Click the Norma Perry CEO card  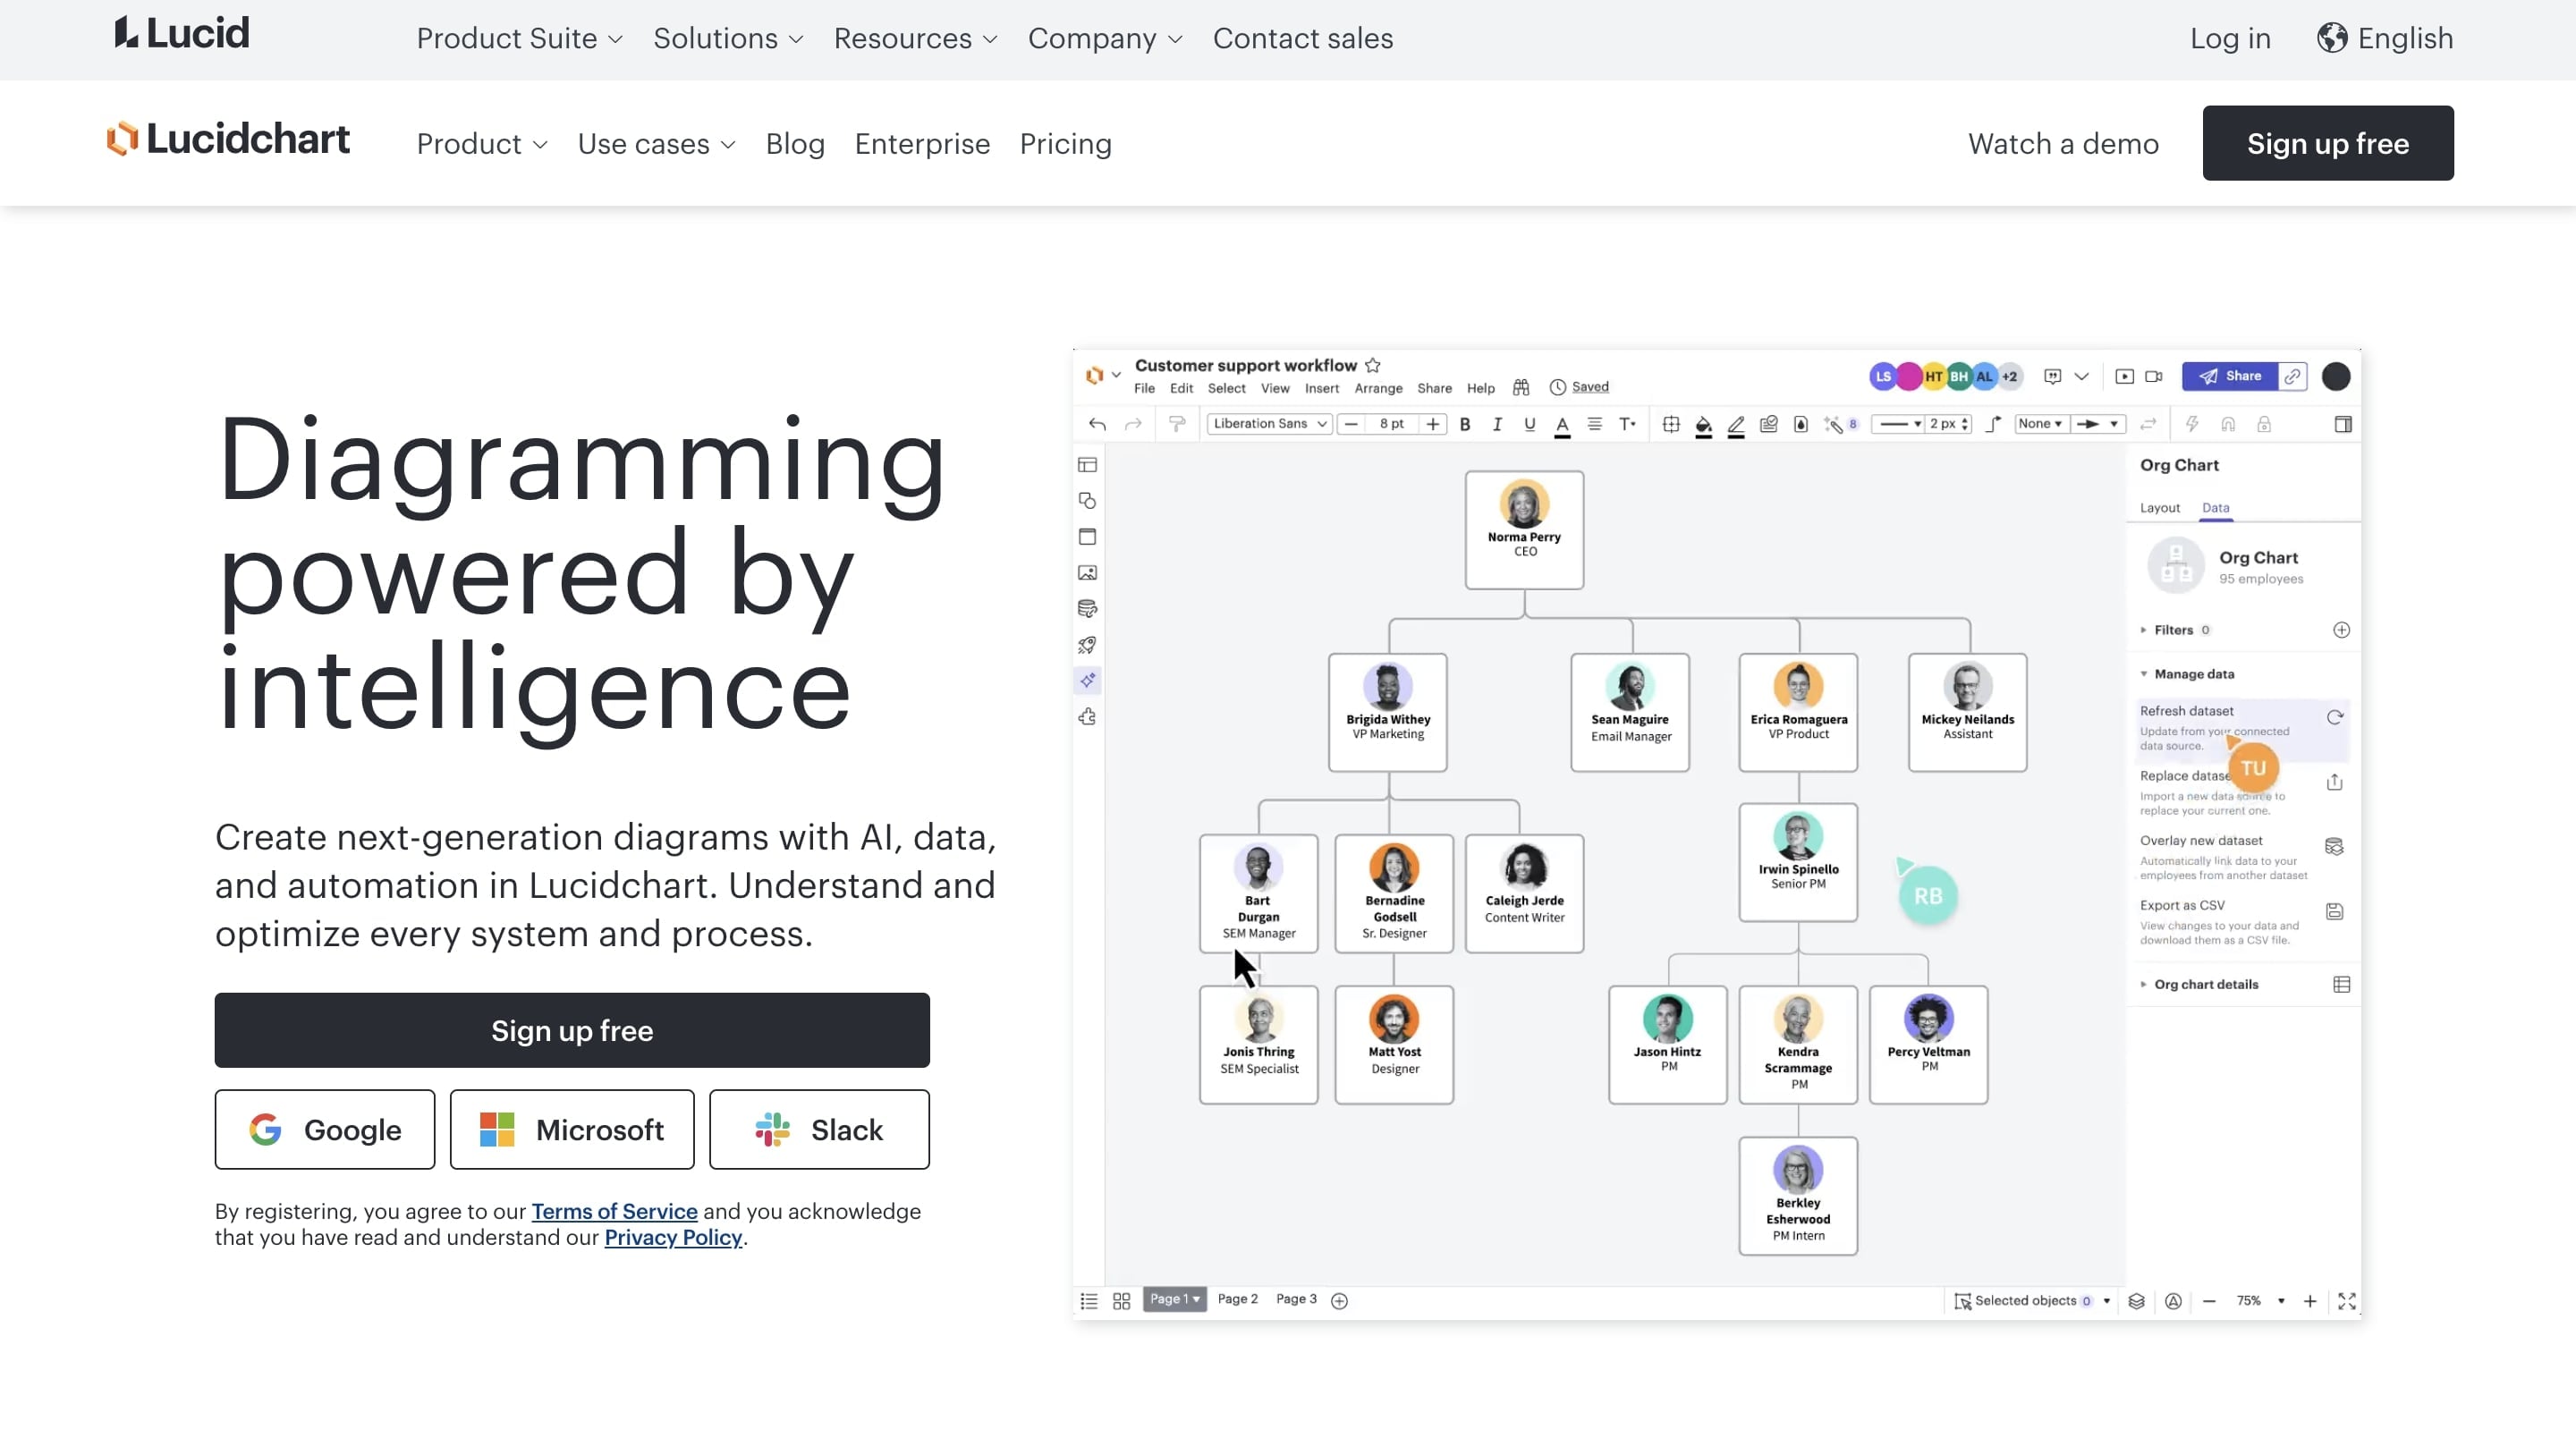pyautogui.click(x=1524, y=530)
